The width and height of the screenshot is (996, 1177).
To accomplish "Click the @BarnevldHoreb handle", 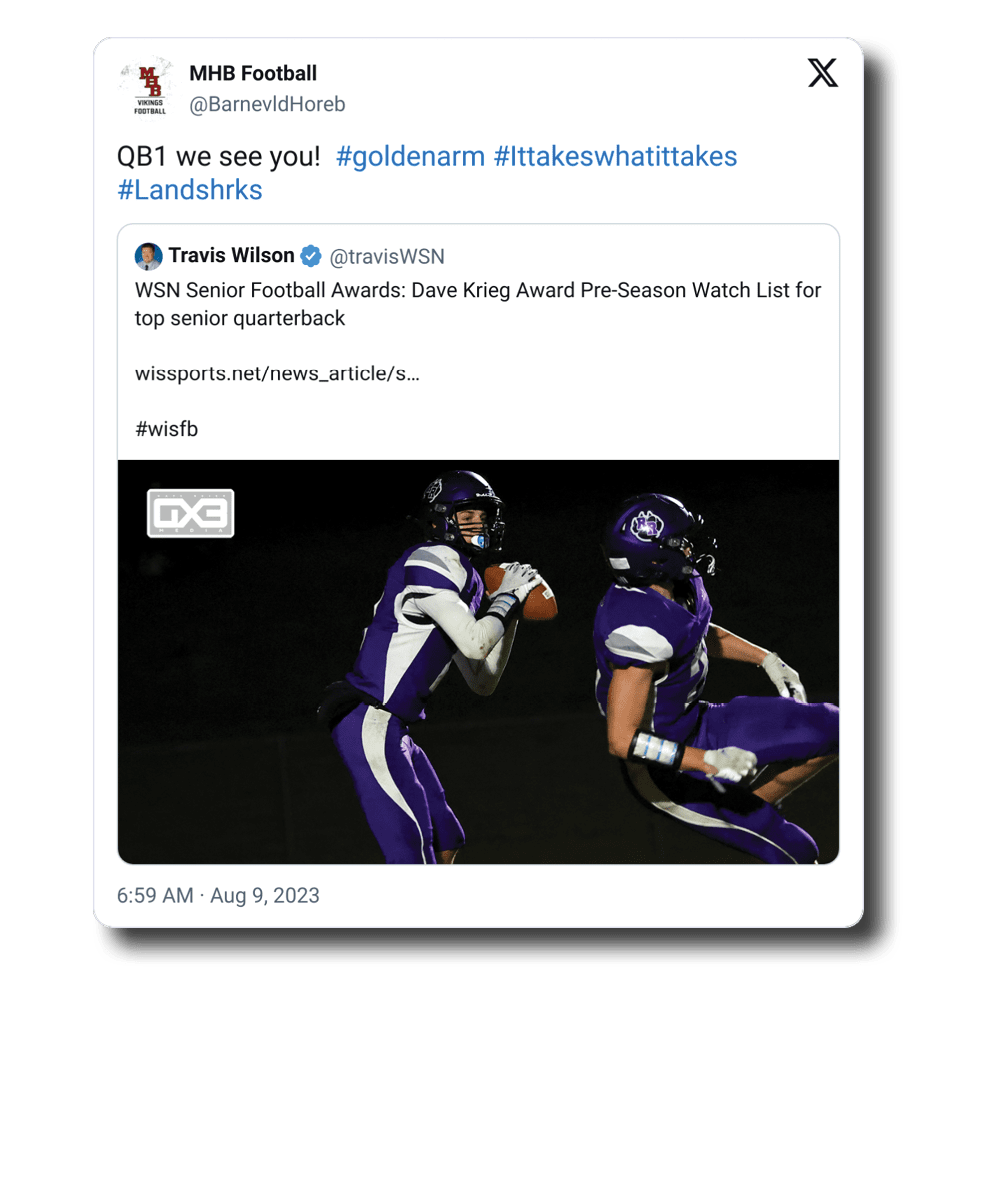I will click(x=267, y=104).
